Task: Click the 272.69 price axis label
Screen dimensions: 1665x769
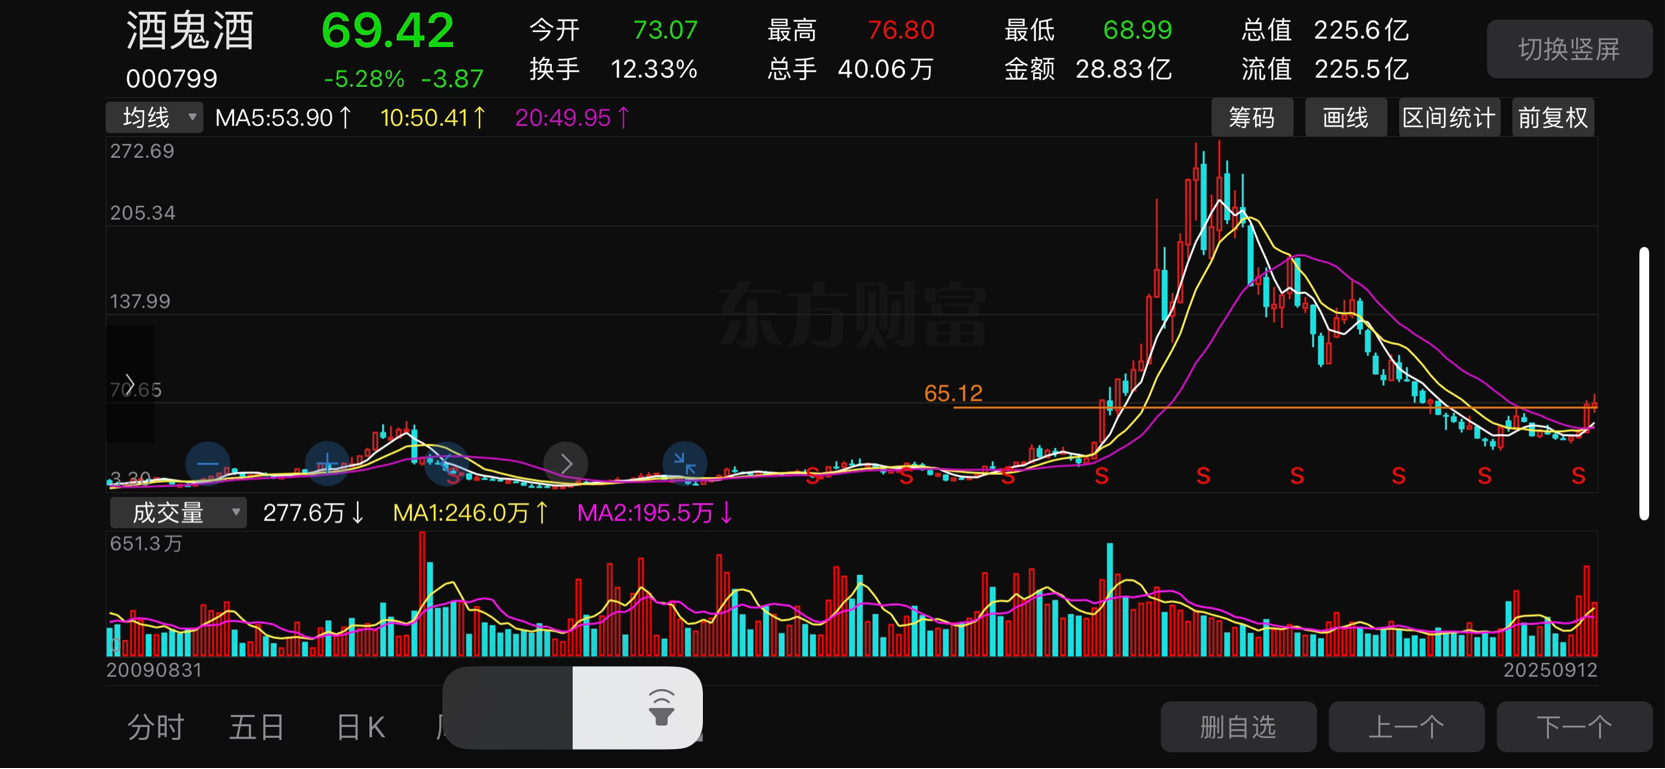Action: pyautogui.click(x=141, y=151)
